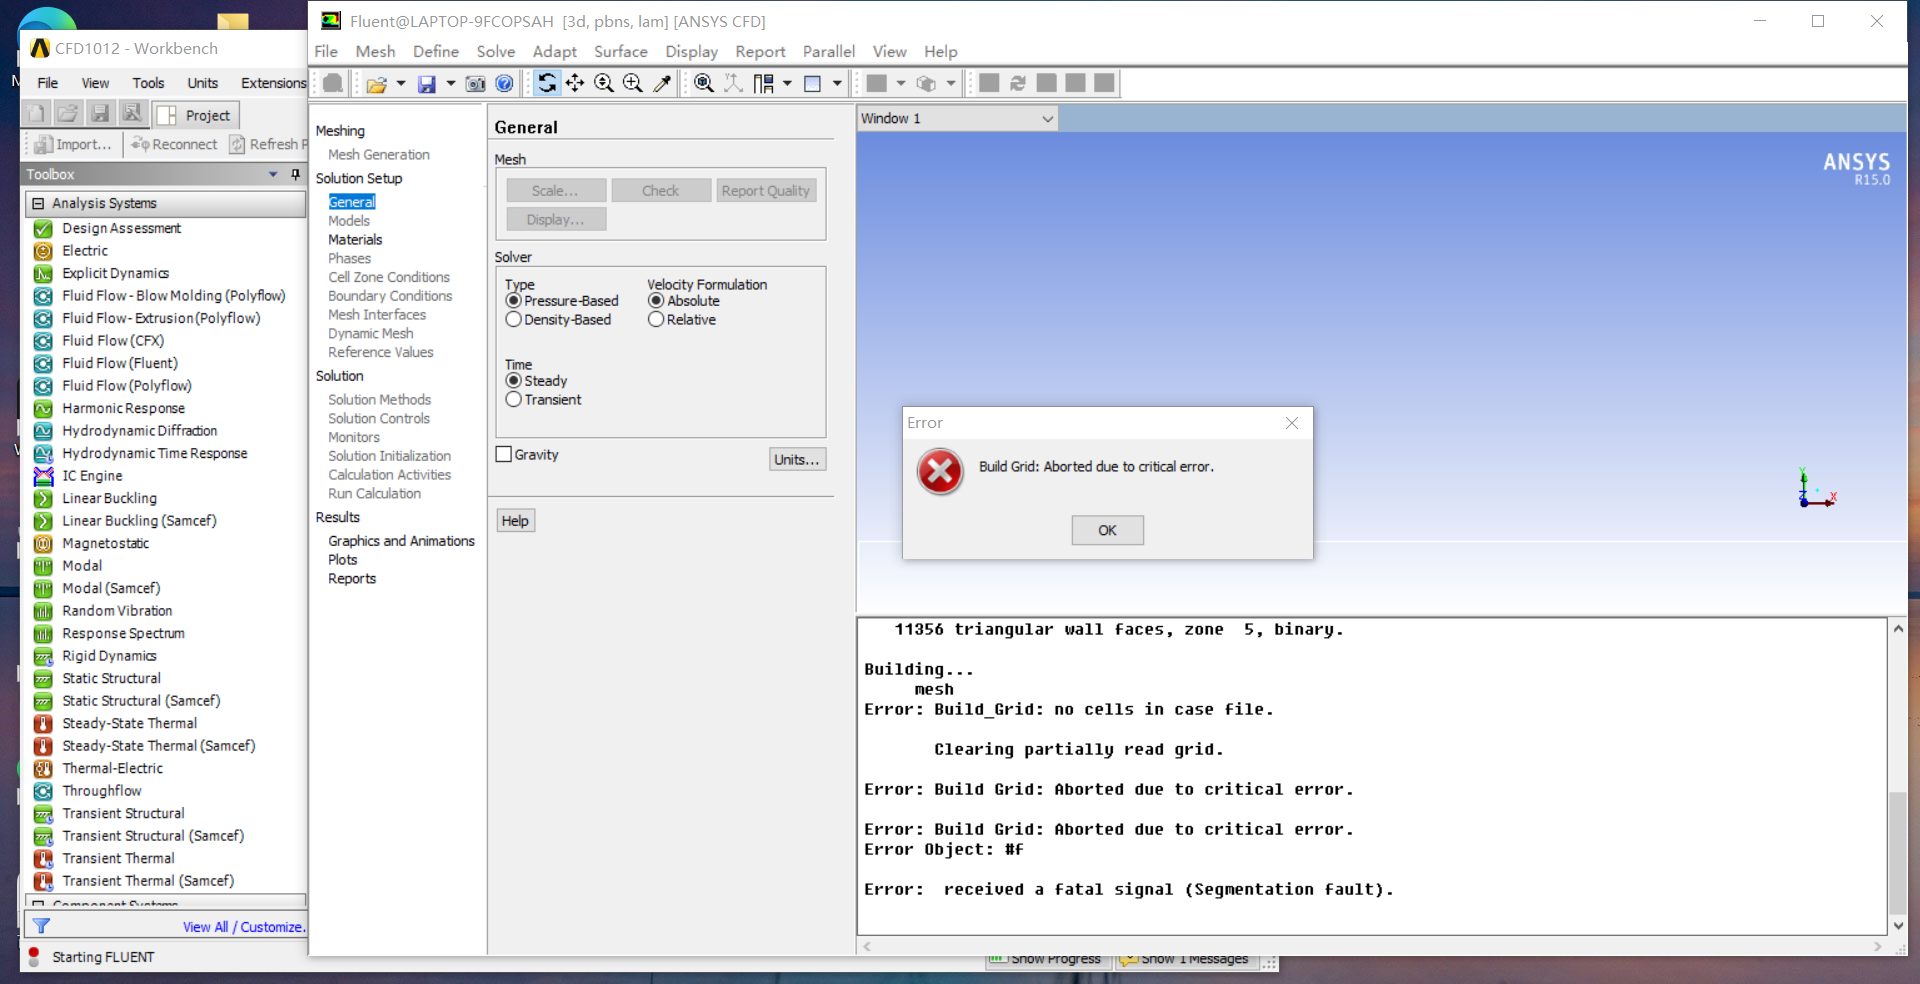The height and width of the screenshot is (984, 1920).
Task: Click the open folder icon in Fluent toolbar
Action: tap(376, 84)
